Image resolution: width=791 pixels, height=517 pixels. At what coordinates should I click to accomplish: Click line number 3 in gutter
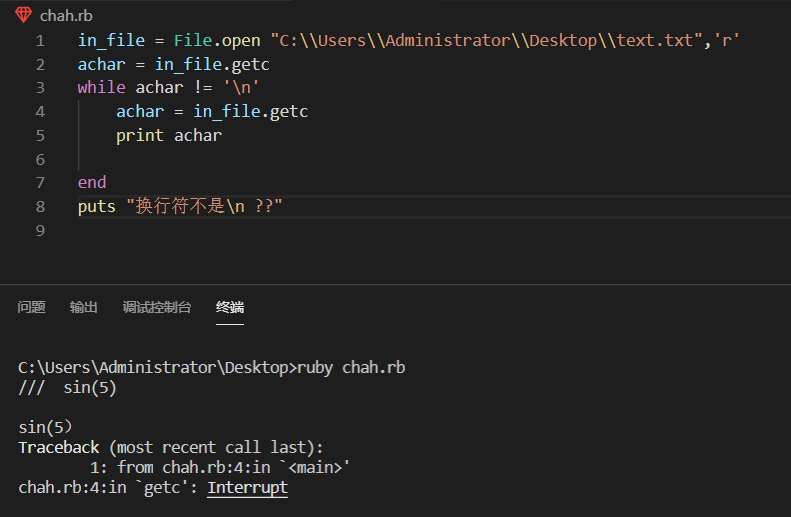click(40, 88)
